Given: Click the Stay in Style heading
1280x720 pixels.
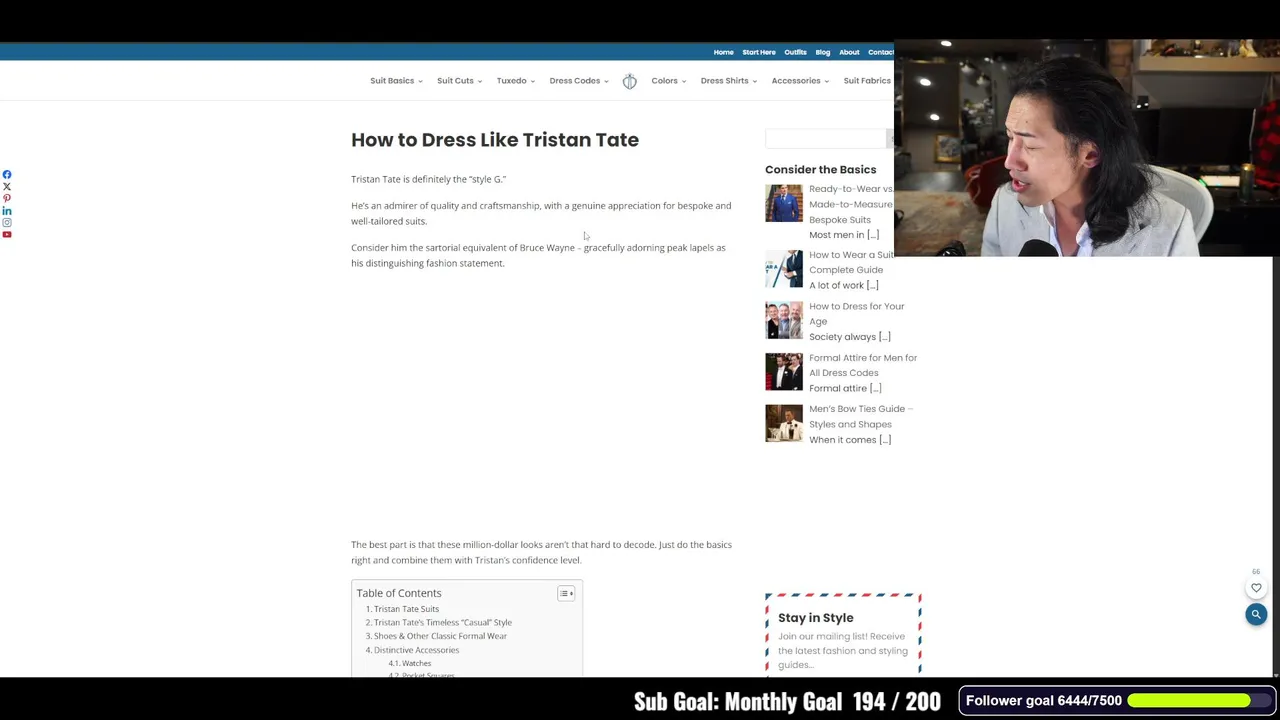Looking at the screenshot, I should pos(816,618).
